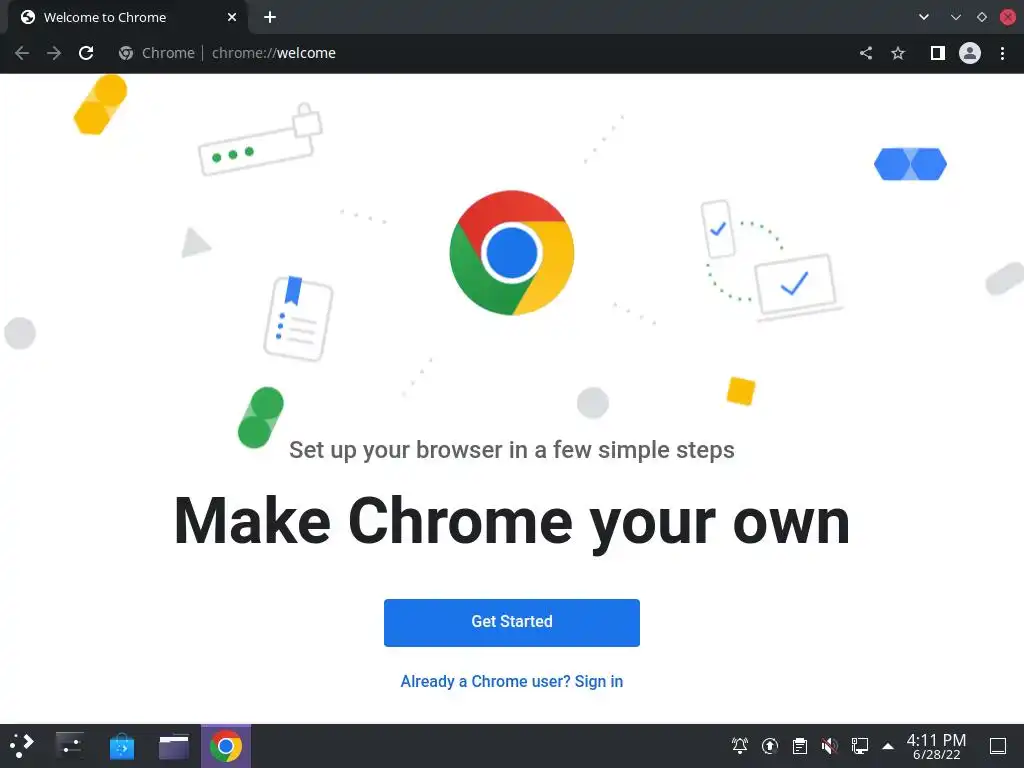
Task: Expand hidden system tray icons arrow
Action: 888,746
